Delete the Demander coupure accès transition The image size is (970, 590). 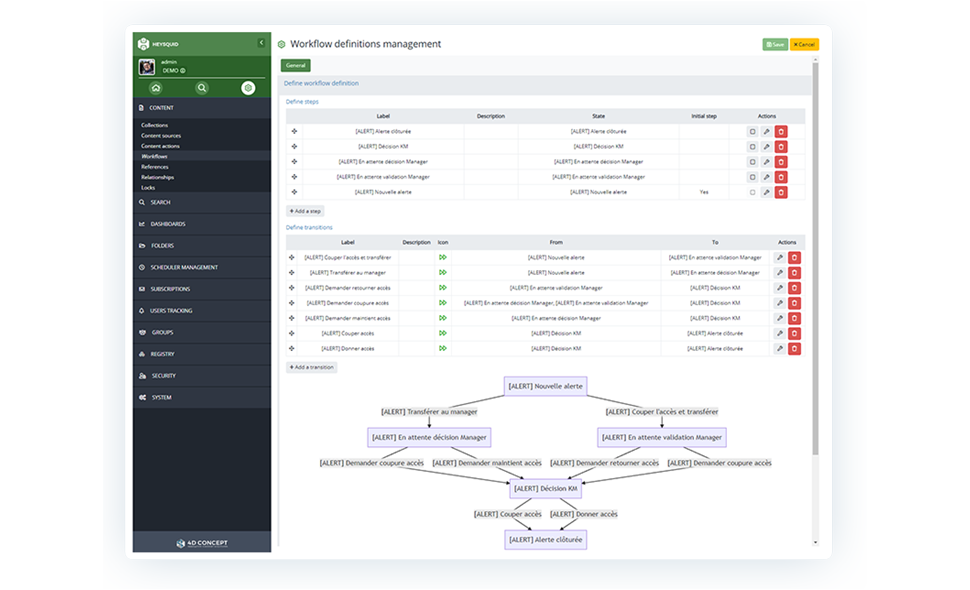[x=795, y=303]
